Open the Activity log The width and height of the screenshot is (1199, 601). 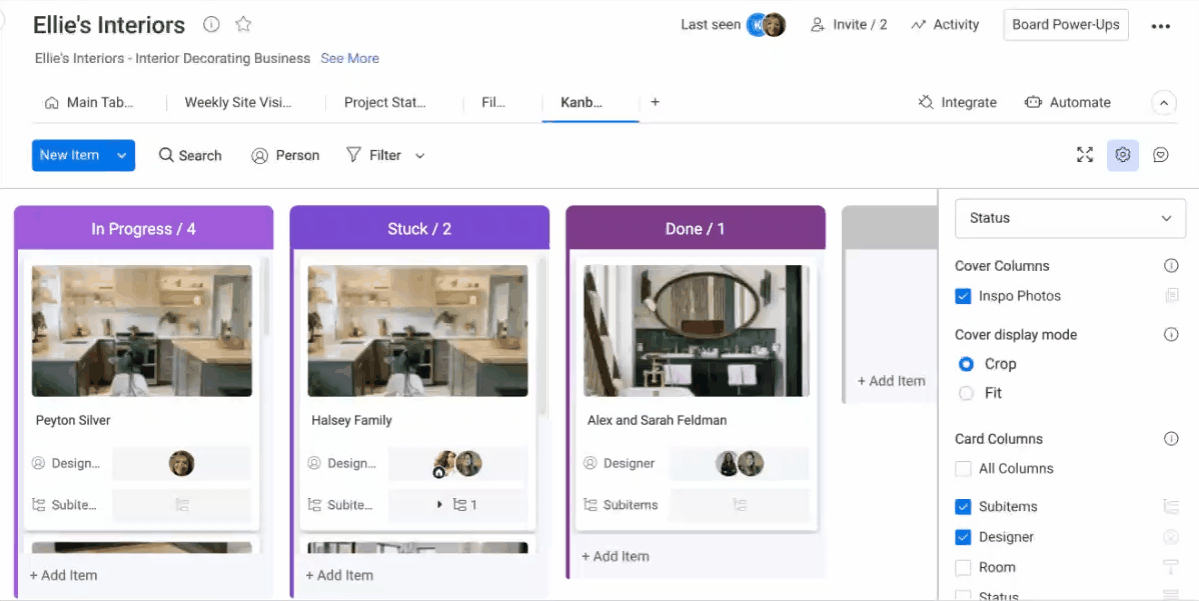tap(945, 24)
